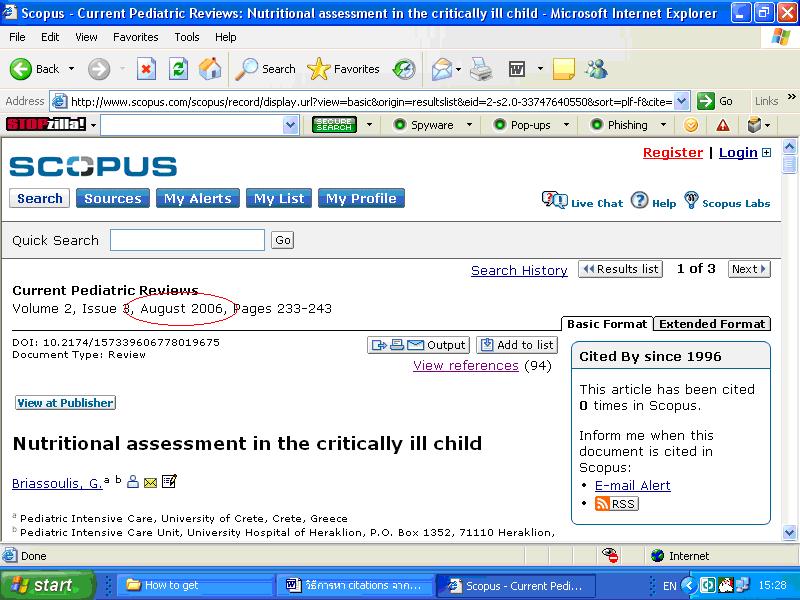The image size is (800, 600).
Task: Open the Back button history dropdown arrow
Action: pos(71,69)
